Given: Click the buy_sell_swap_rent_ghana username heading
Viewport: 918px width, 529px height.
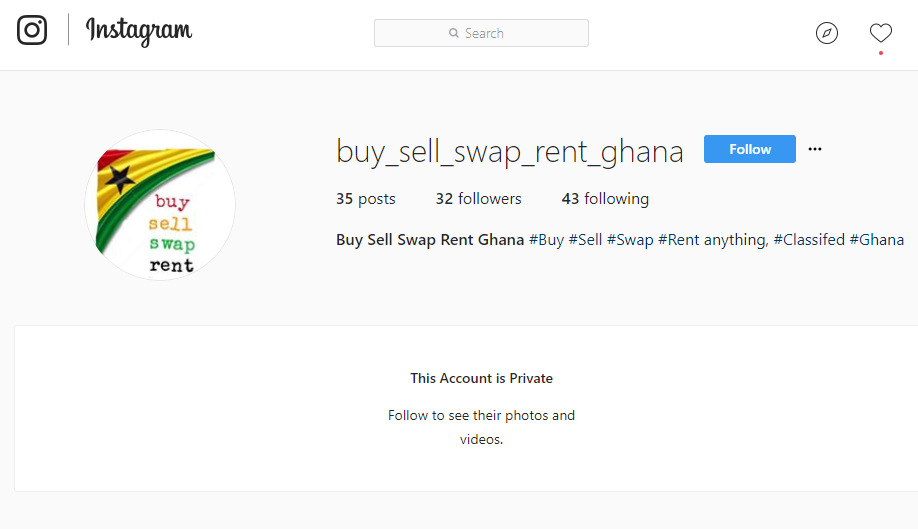Looking at the screenshot, I should pos(510,151).
